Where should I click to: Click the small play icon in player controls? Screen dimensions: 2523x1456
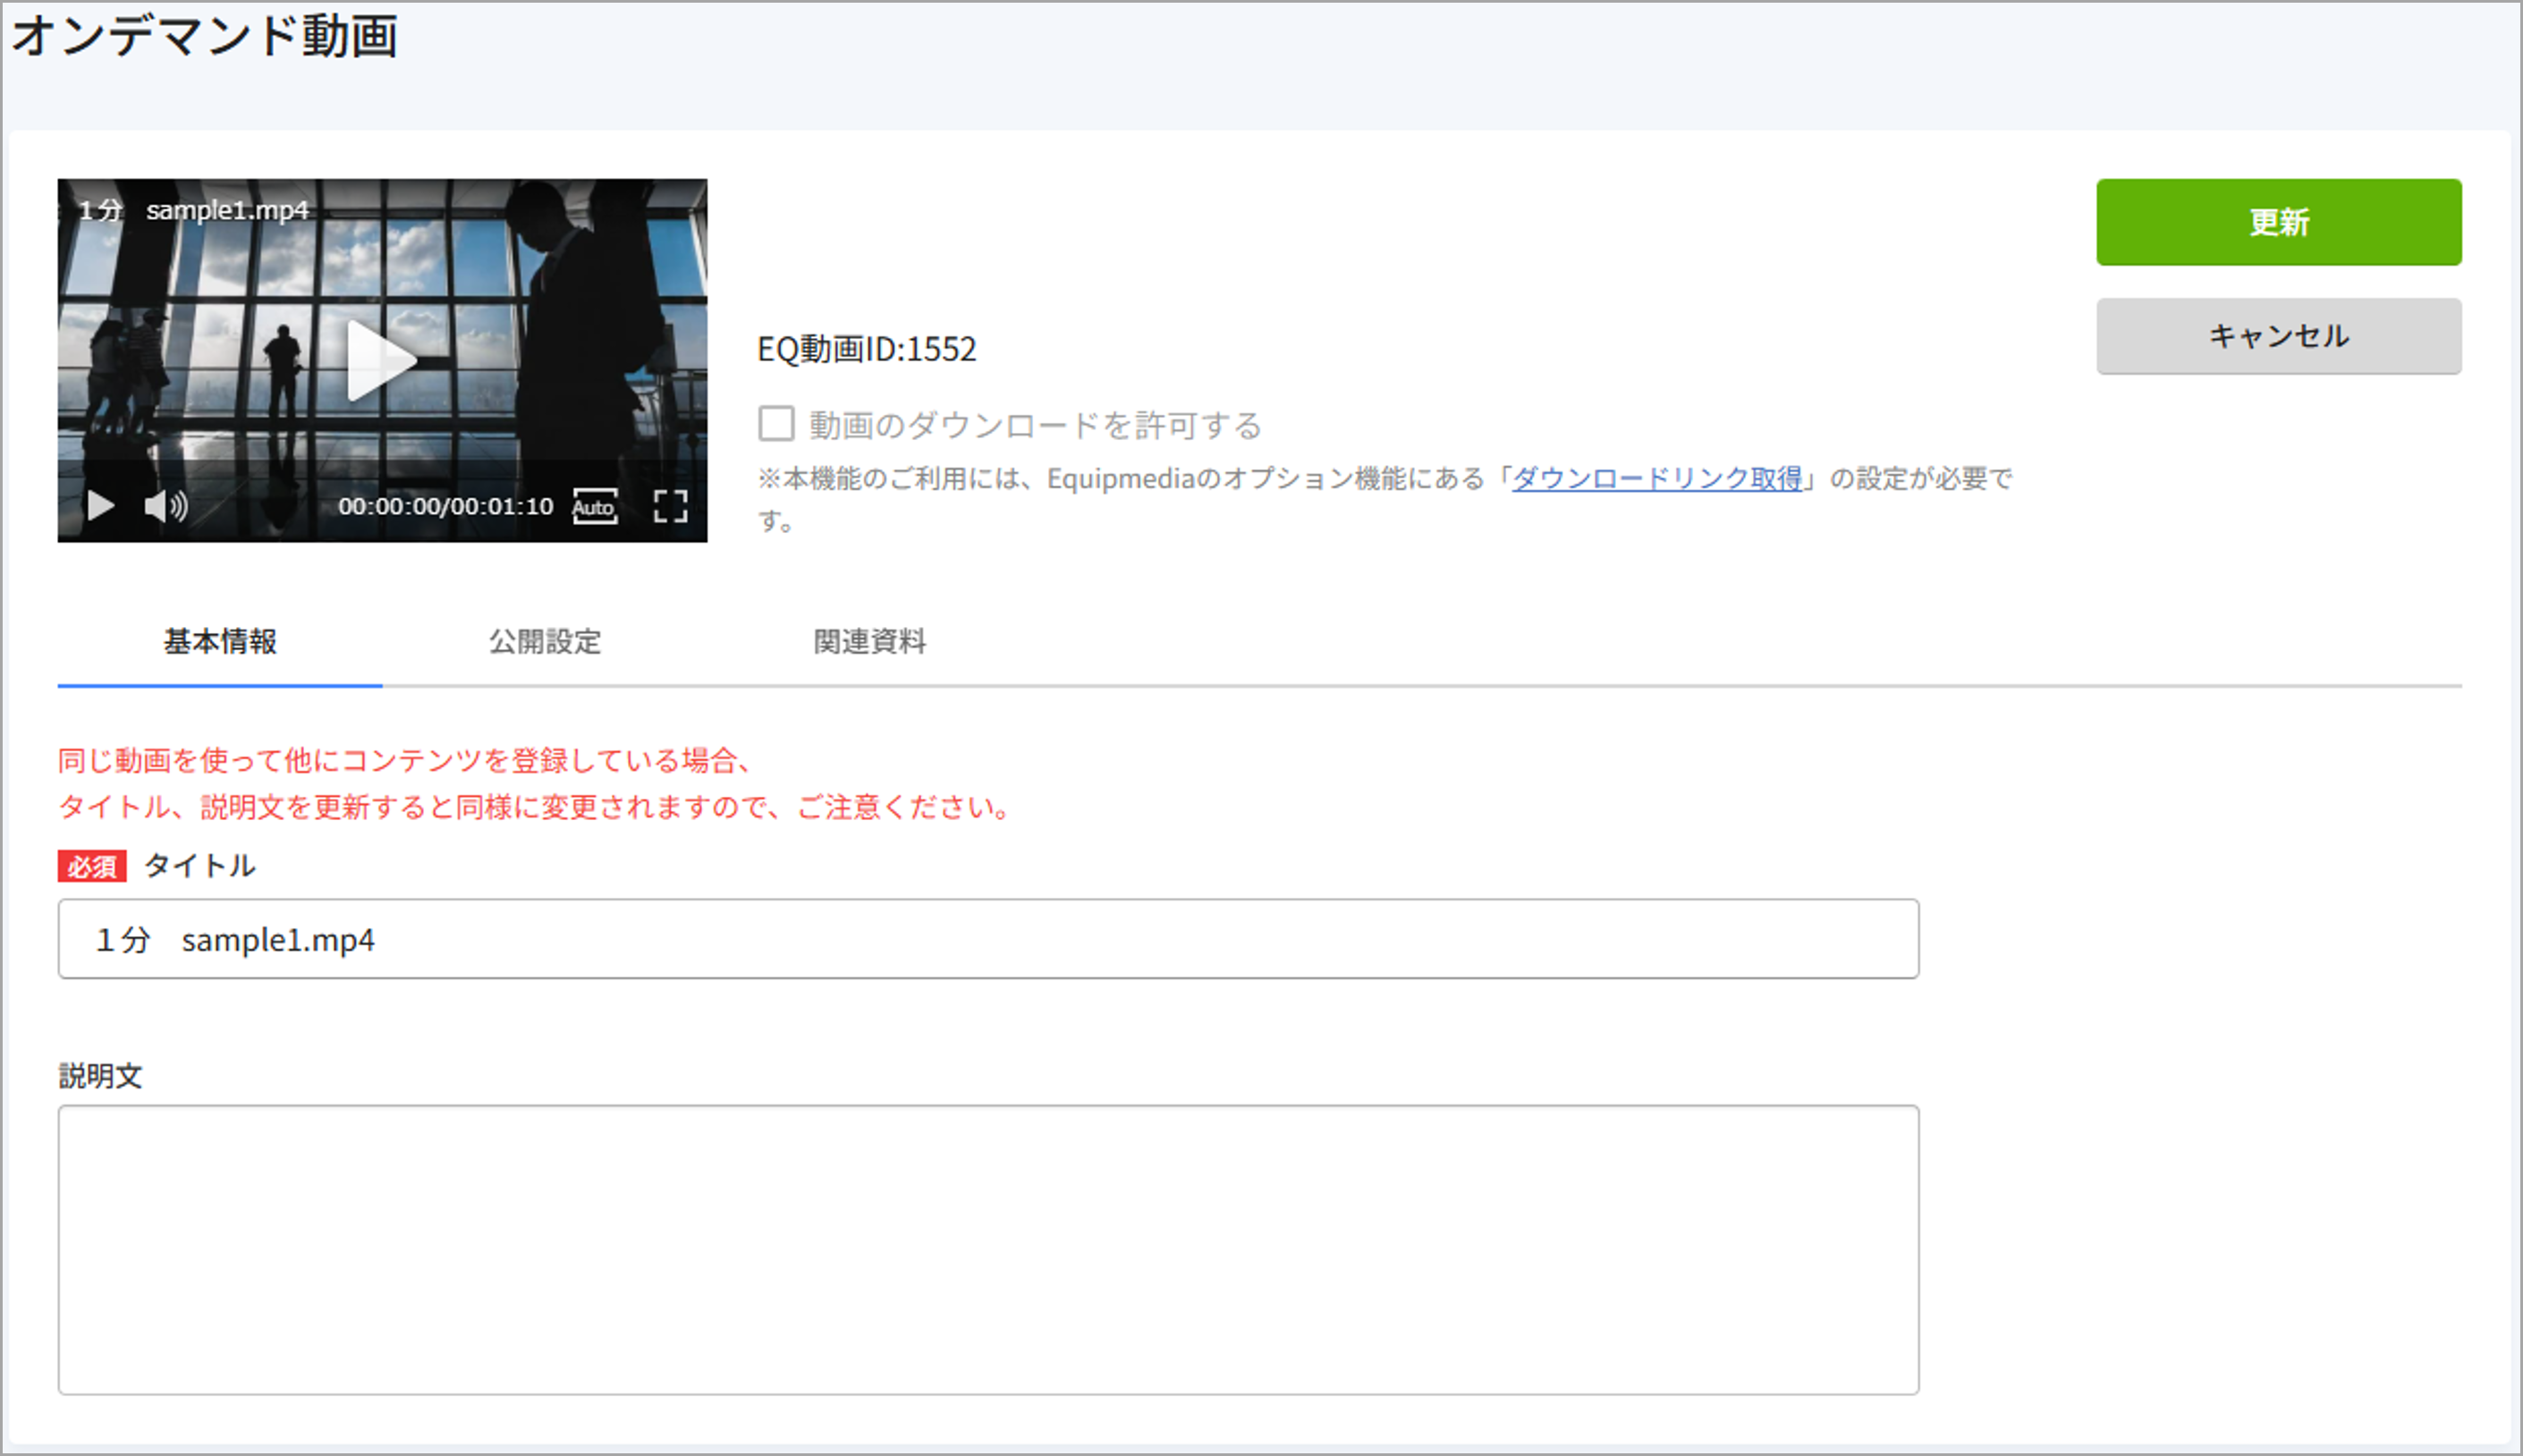point(100,506)
